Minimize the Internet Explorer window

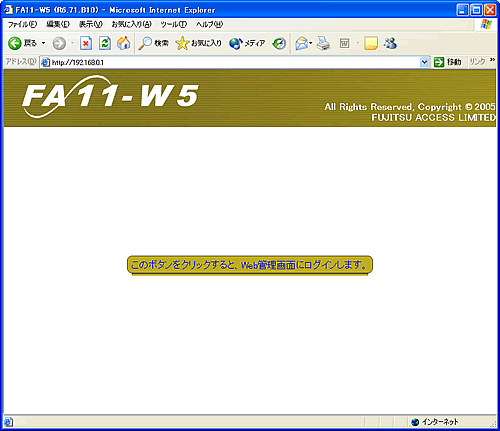462,10
